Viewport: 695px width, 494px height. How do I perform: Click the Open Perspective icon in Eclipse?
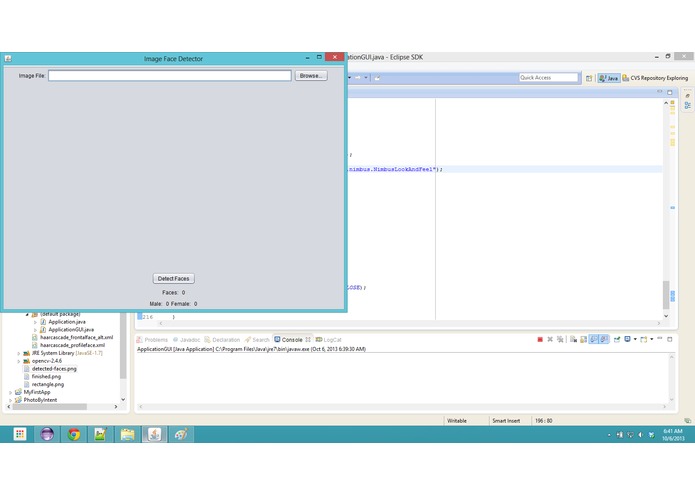tap(589, 78)
